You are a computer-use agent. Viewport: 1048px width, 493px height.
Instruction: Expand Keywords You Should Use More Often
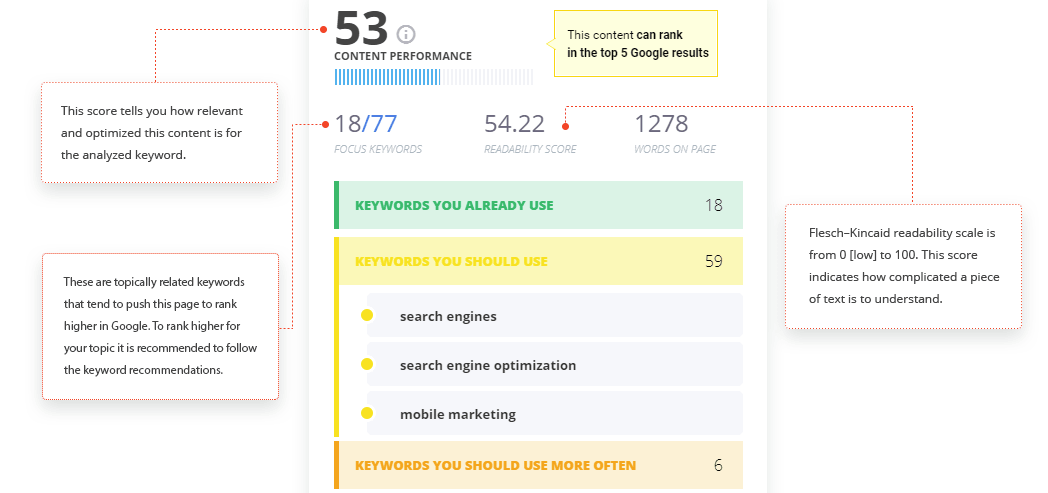coord(538,465)
